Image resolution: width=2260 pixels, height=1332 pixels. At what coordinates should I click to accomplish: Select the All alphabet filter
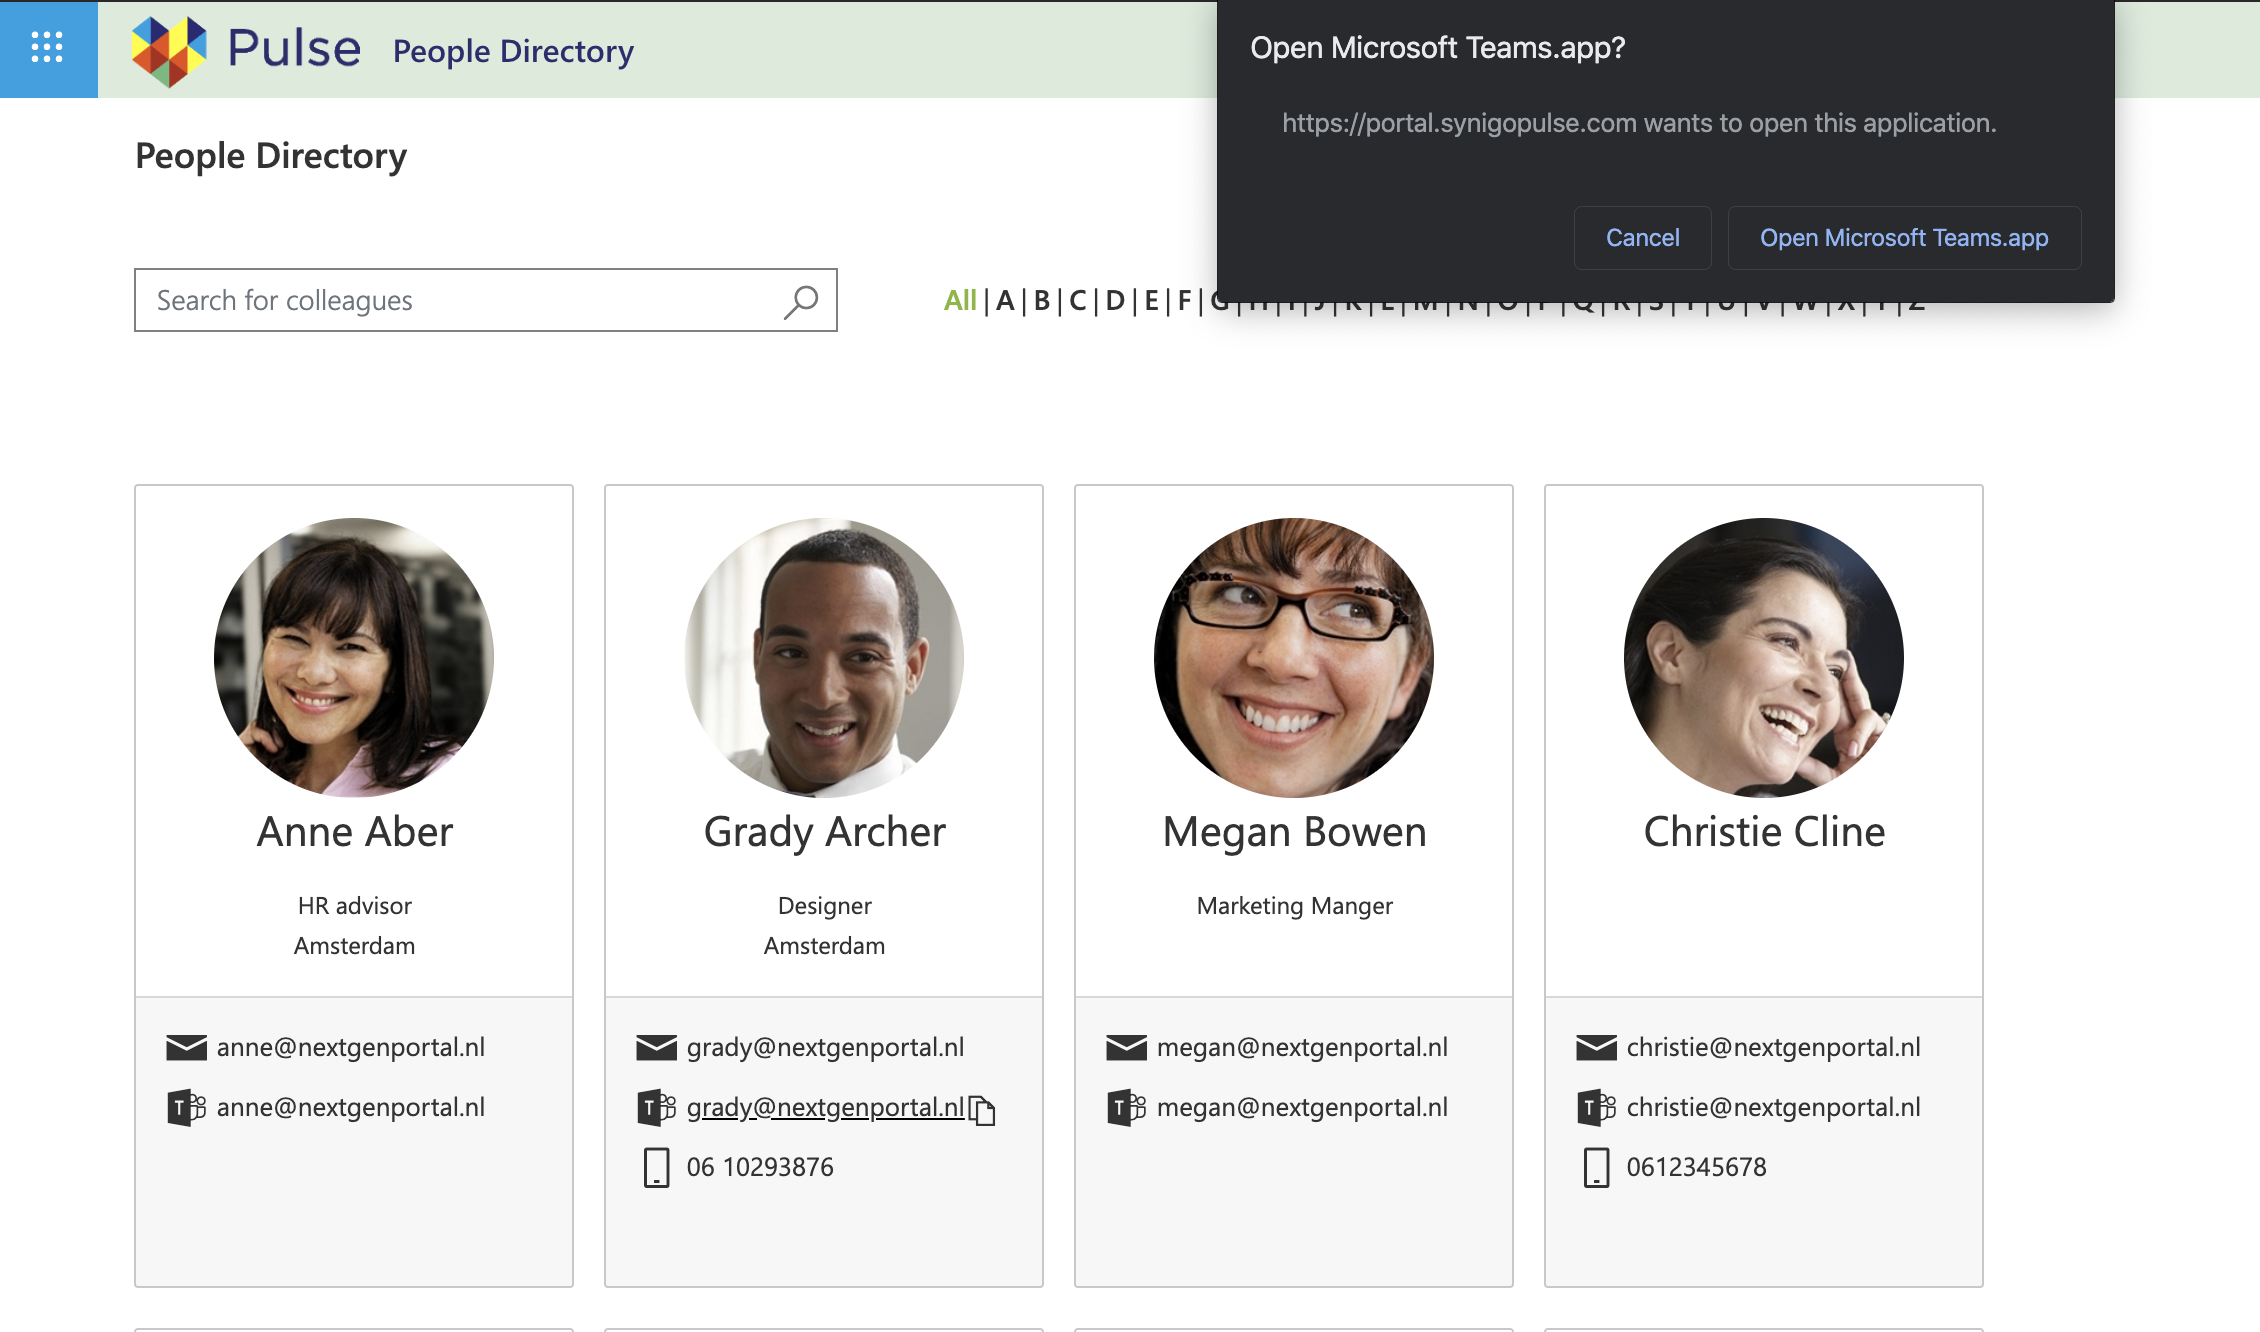pos(960,300)
